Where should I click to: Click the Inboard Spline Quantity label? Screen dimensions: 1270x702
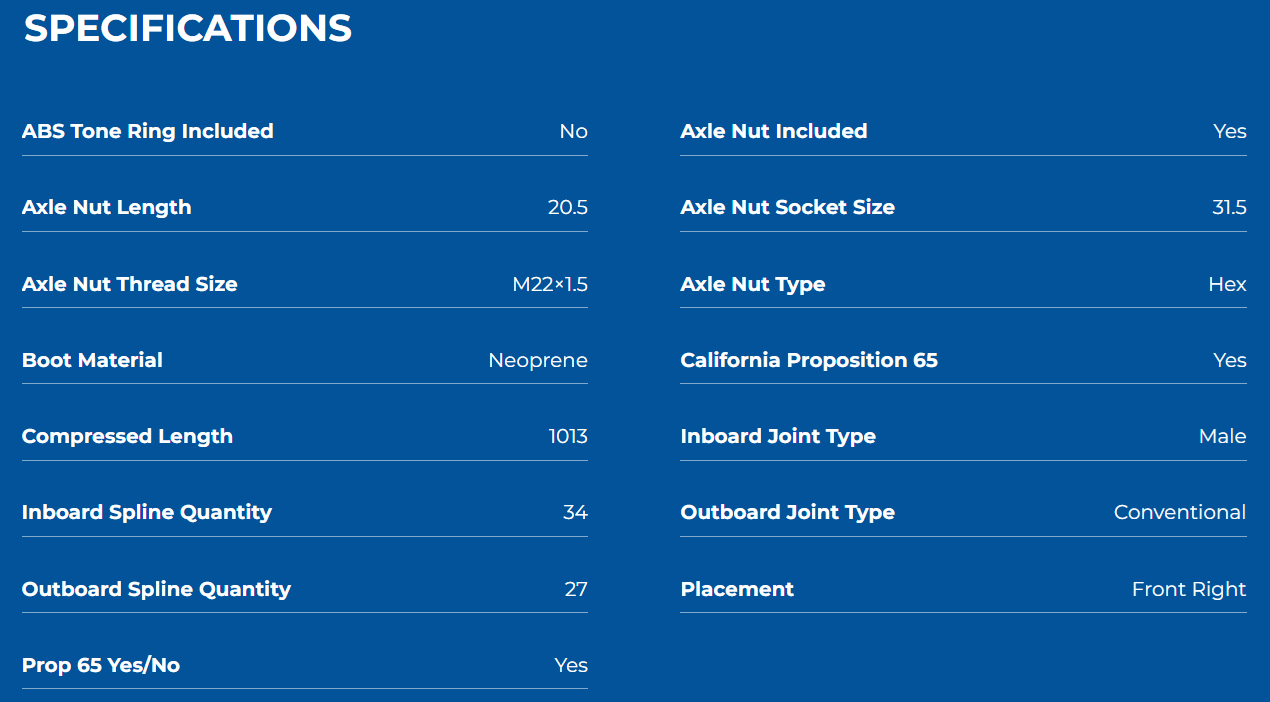[146, 512]
